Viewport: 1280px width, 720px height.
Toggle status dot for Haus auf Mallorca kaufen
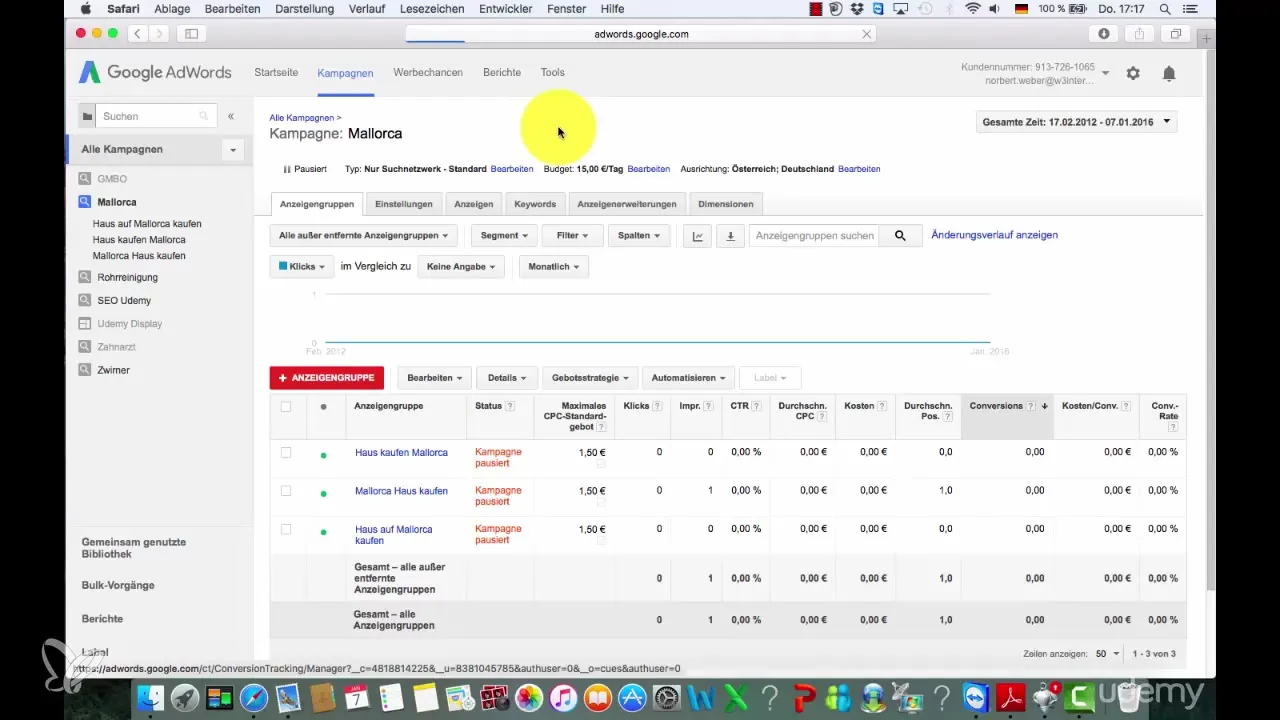323,532
